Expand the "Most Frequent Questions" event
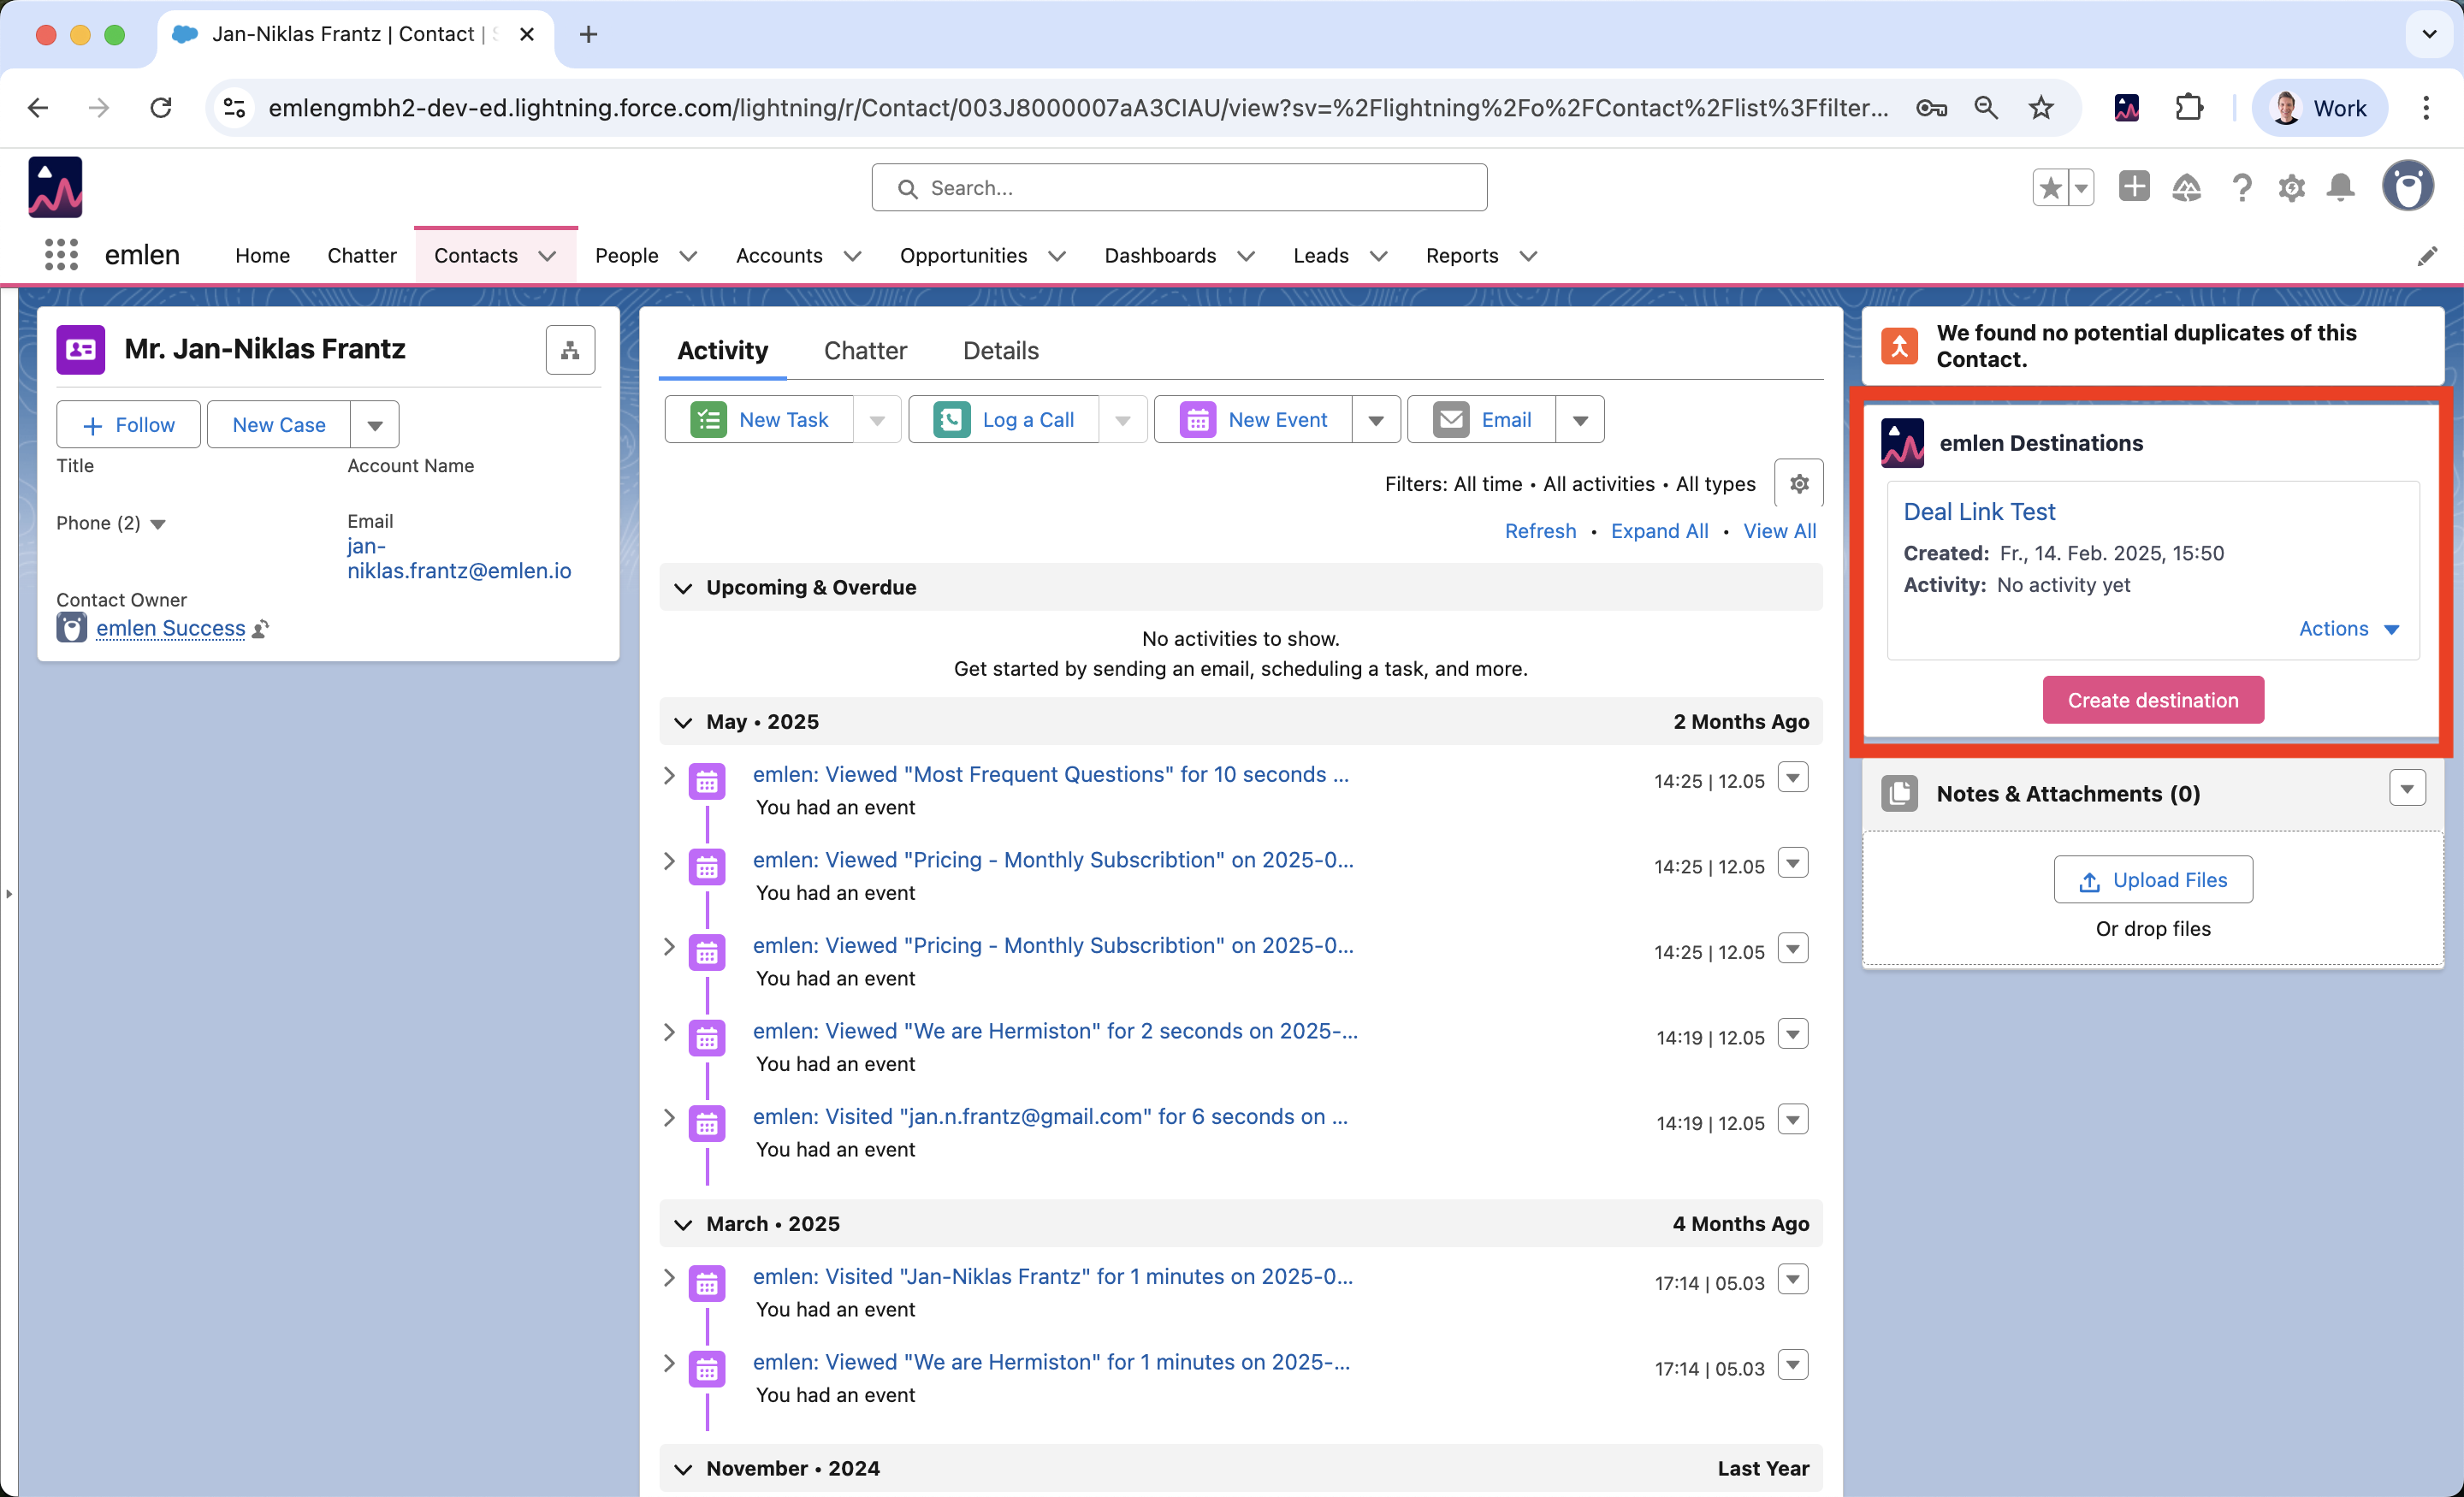Viewport: 2464px width, 1497px height. coord(669,775)
